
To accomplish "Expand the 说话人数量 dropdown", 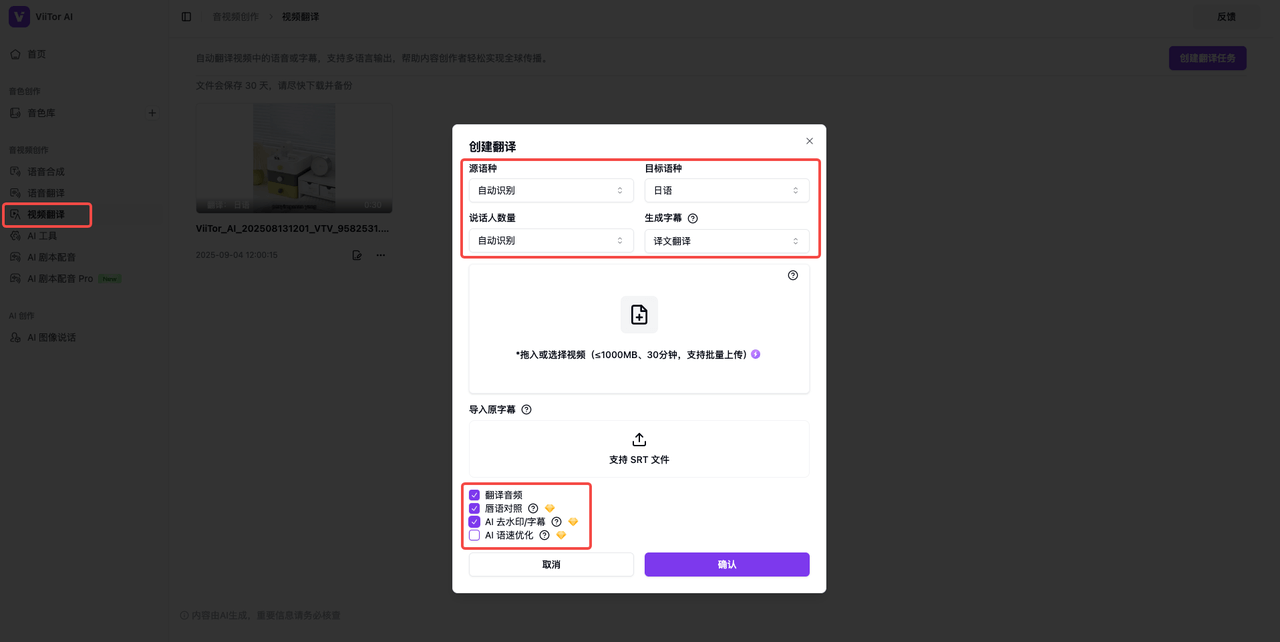I will pyautogui.click(x=551, y=241).
